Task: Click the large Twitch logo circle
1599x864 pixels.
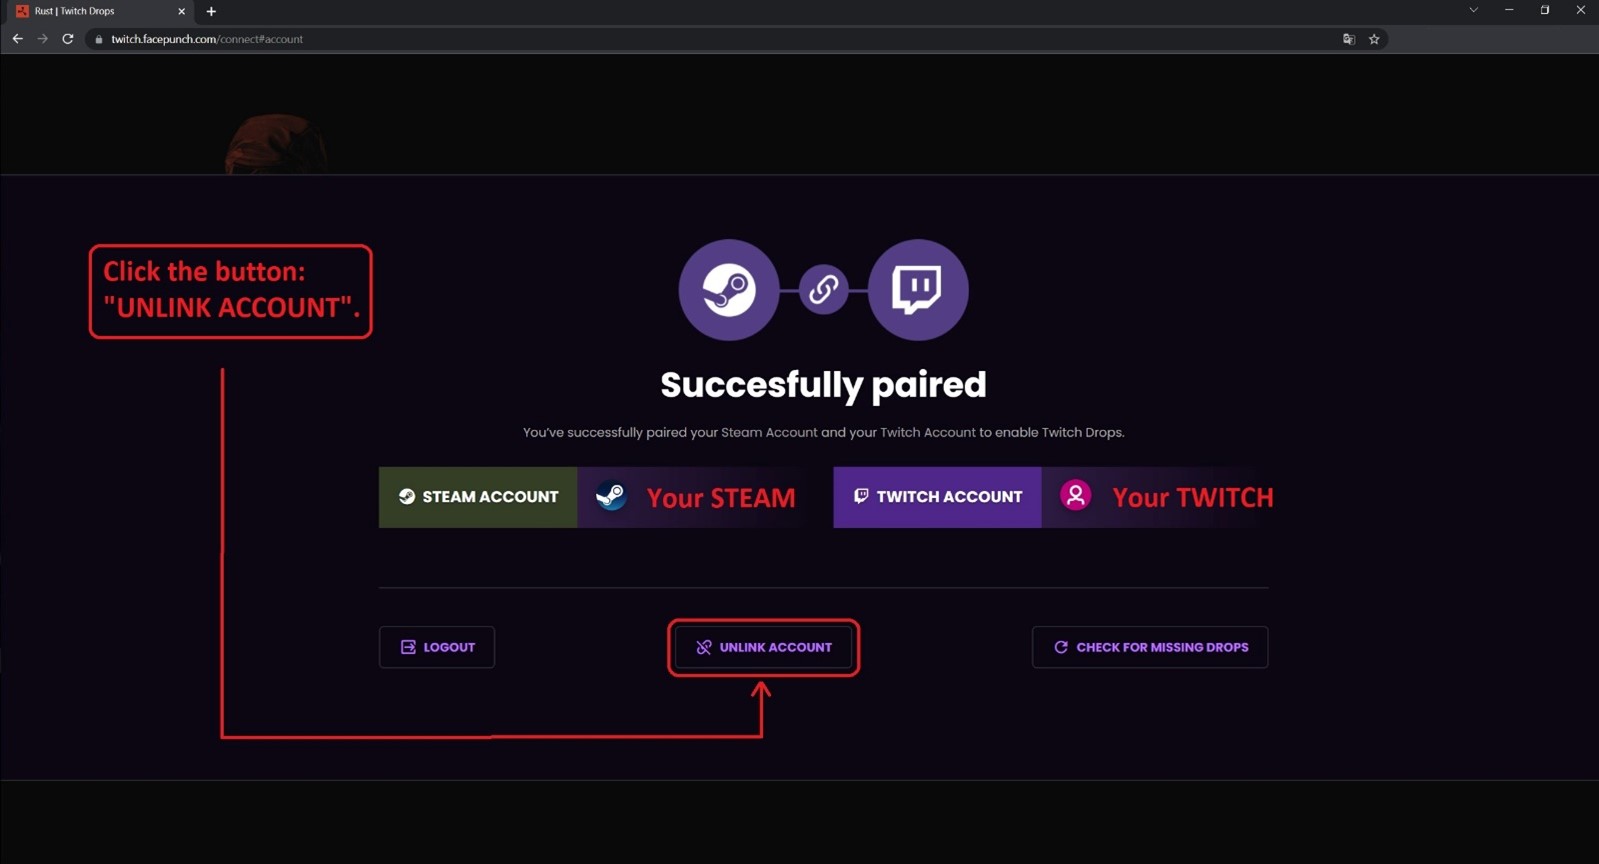Action: click(917, 290)
